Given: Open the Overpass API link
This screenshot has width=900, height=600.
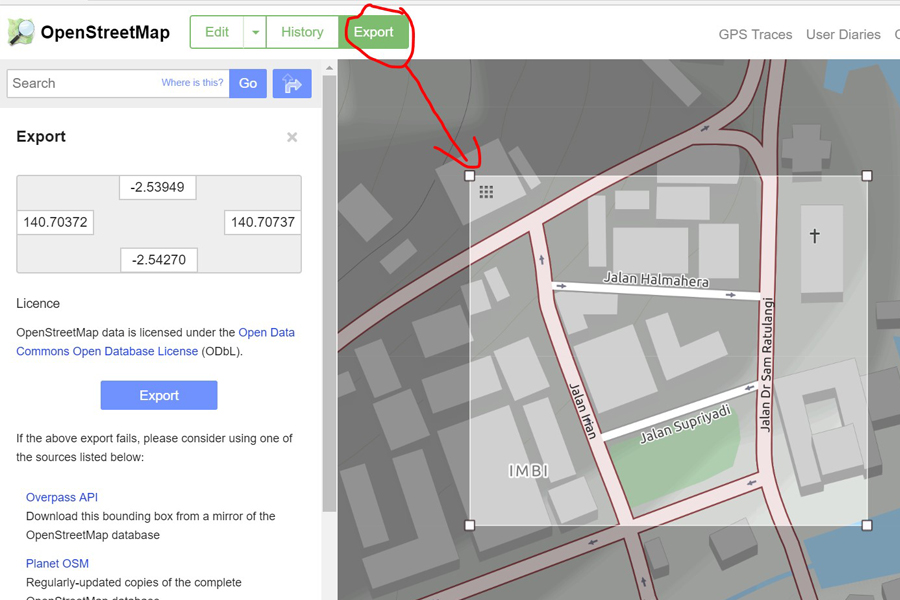Looking at the screenshot, I should (x=62, y=497).
